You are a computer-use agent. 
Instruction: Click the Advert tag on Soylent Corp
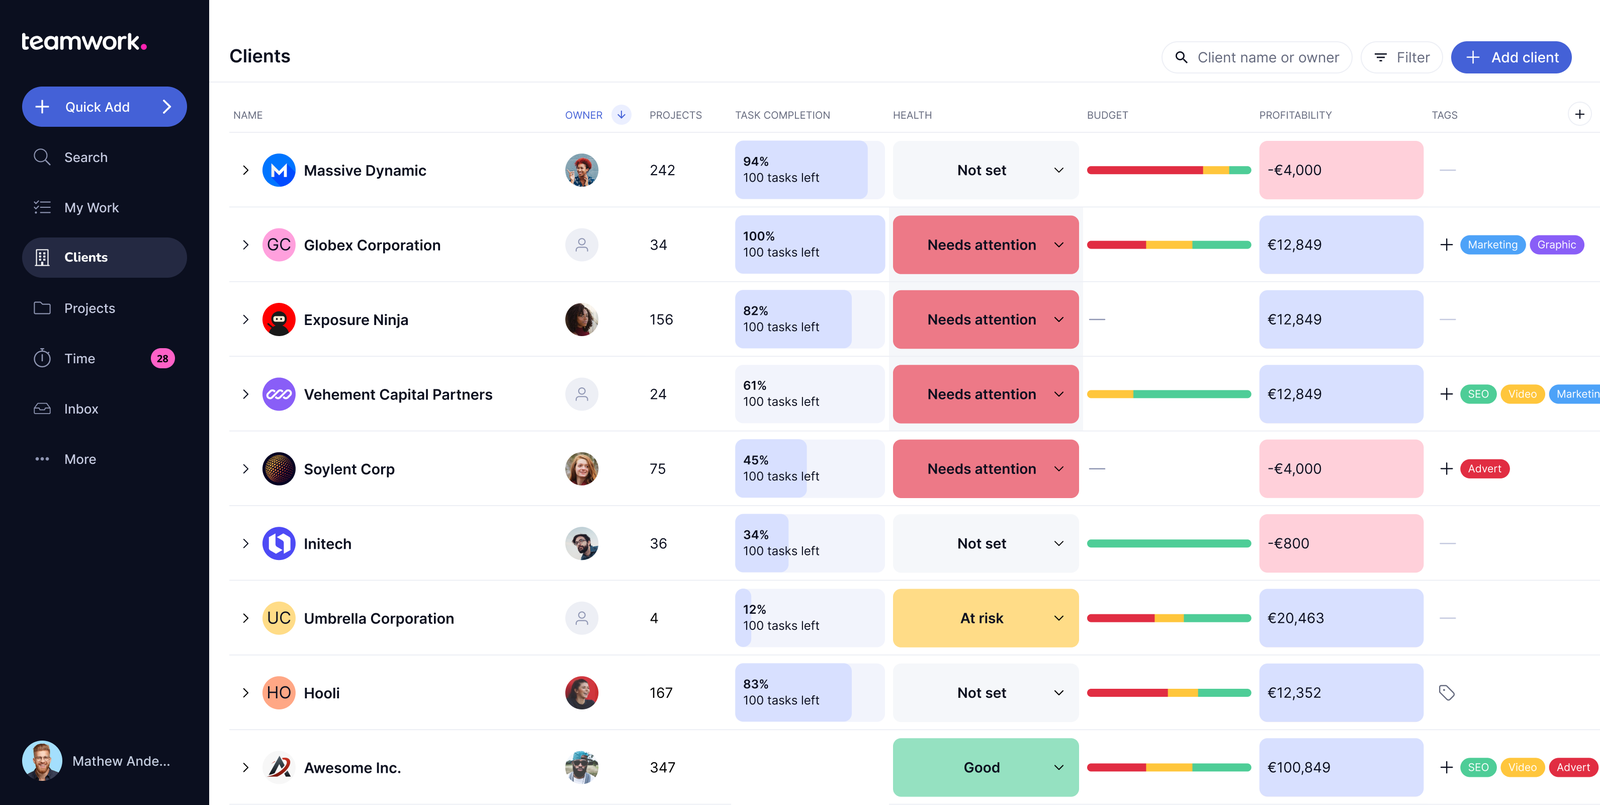1485,469
